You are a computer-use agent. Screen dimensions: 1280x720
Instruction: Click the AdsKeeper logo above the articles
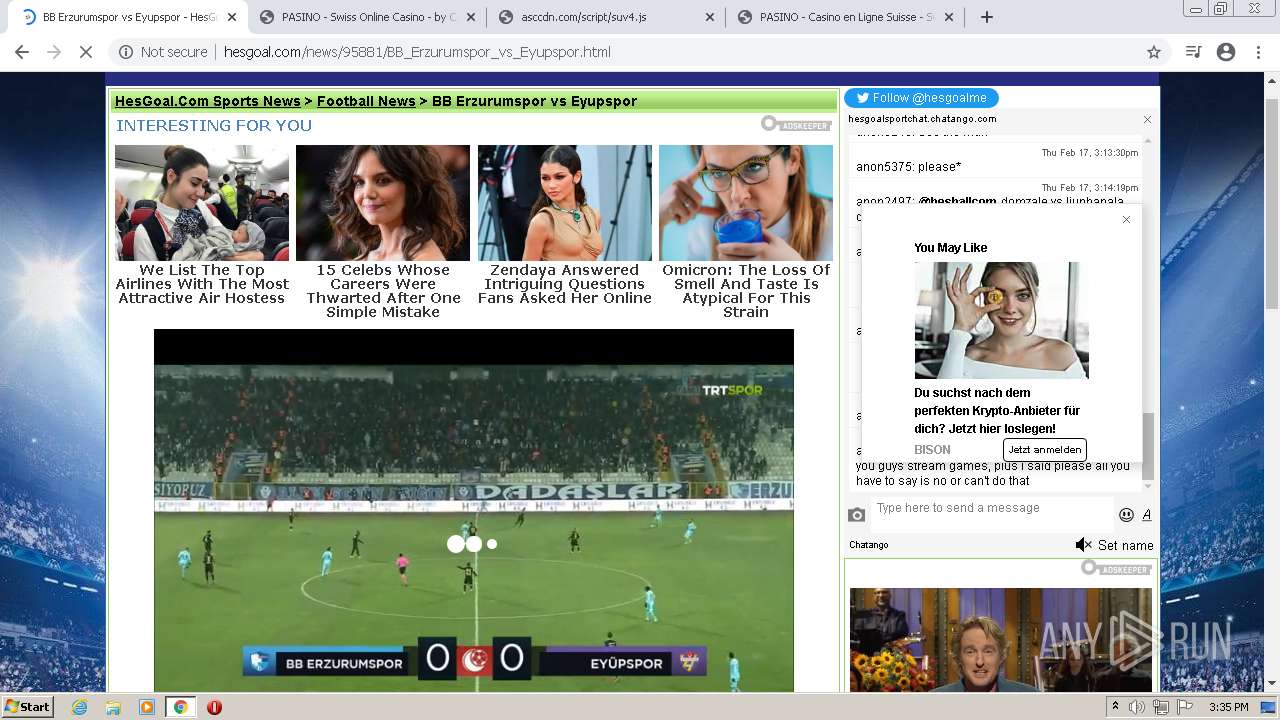click(796, 124)
